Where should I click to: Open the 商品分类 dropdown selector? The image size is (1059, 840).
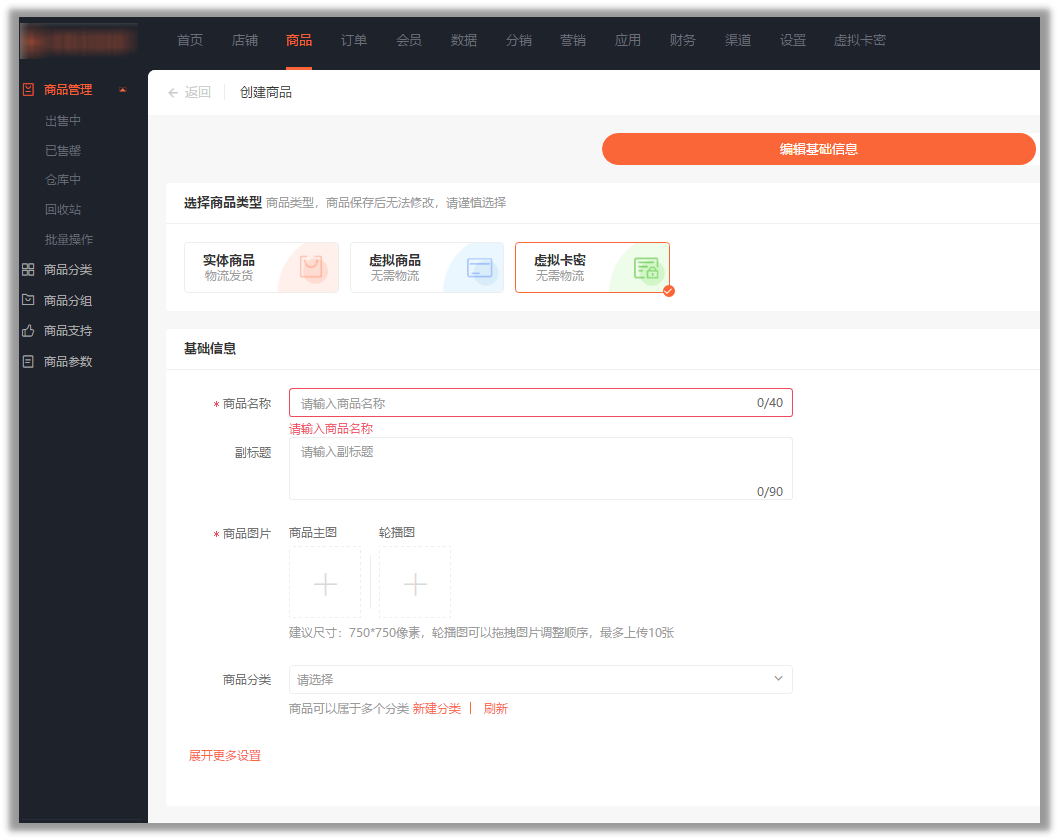540,680
